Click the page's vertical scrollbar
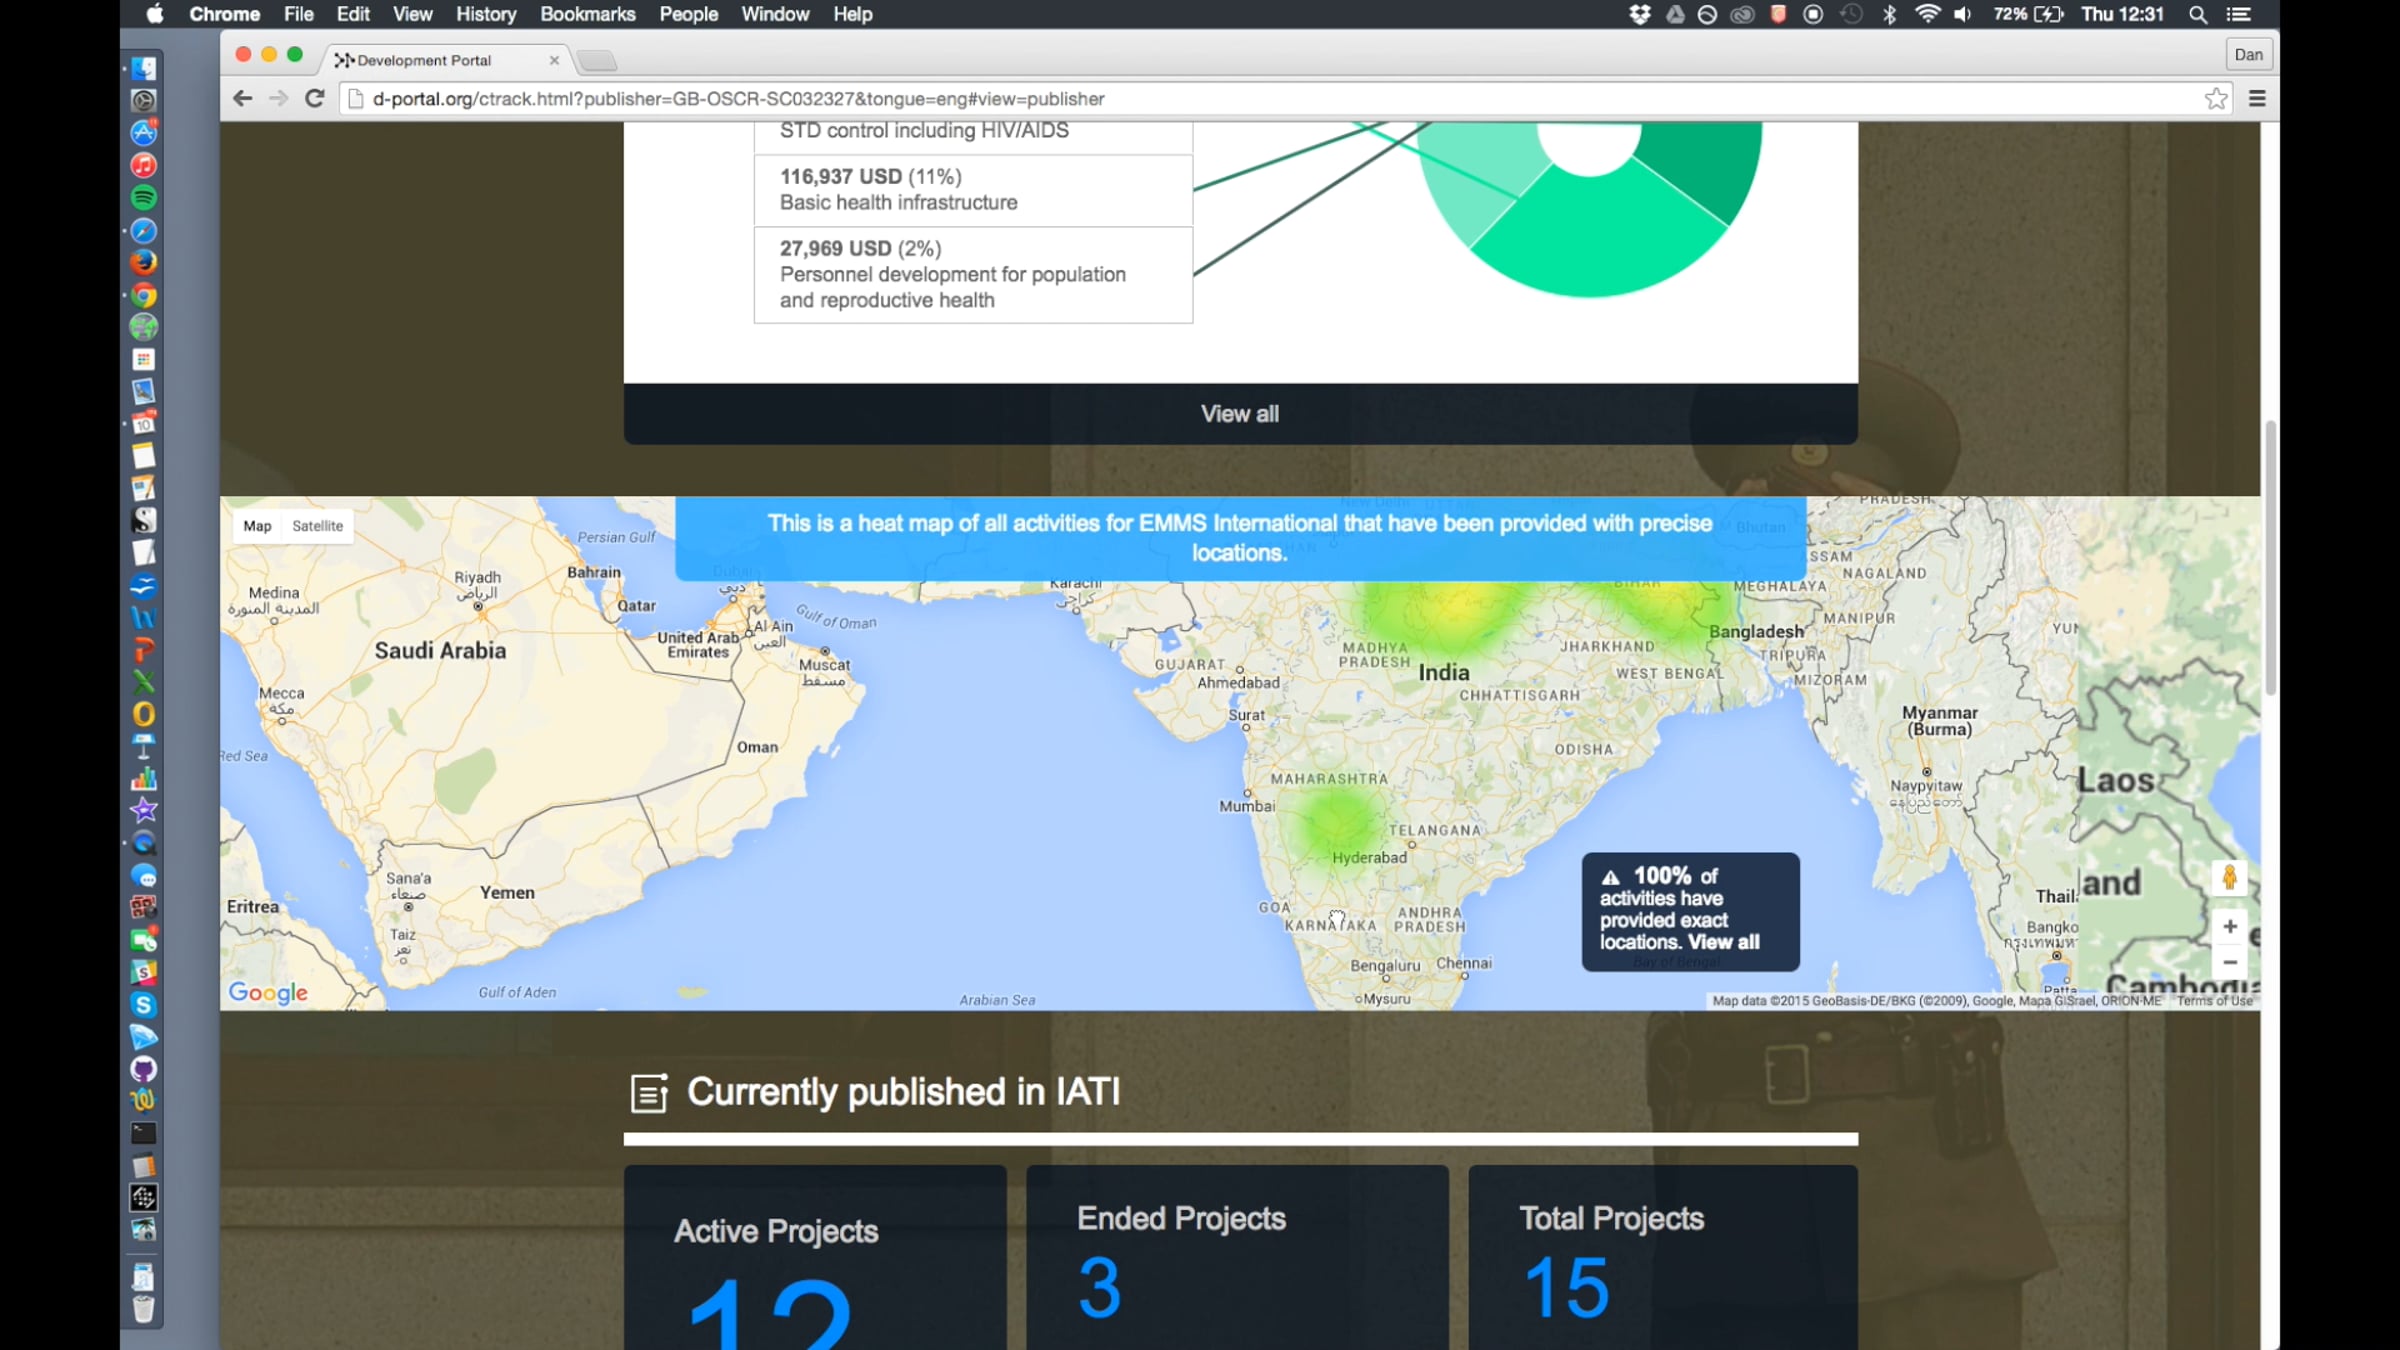The width and height of the screenshot is (2400, 1350). coord(2270,560)
